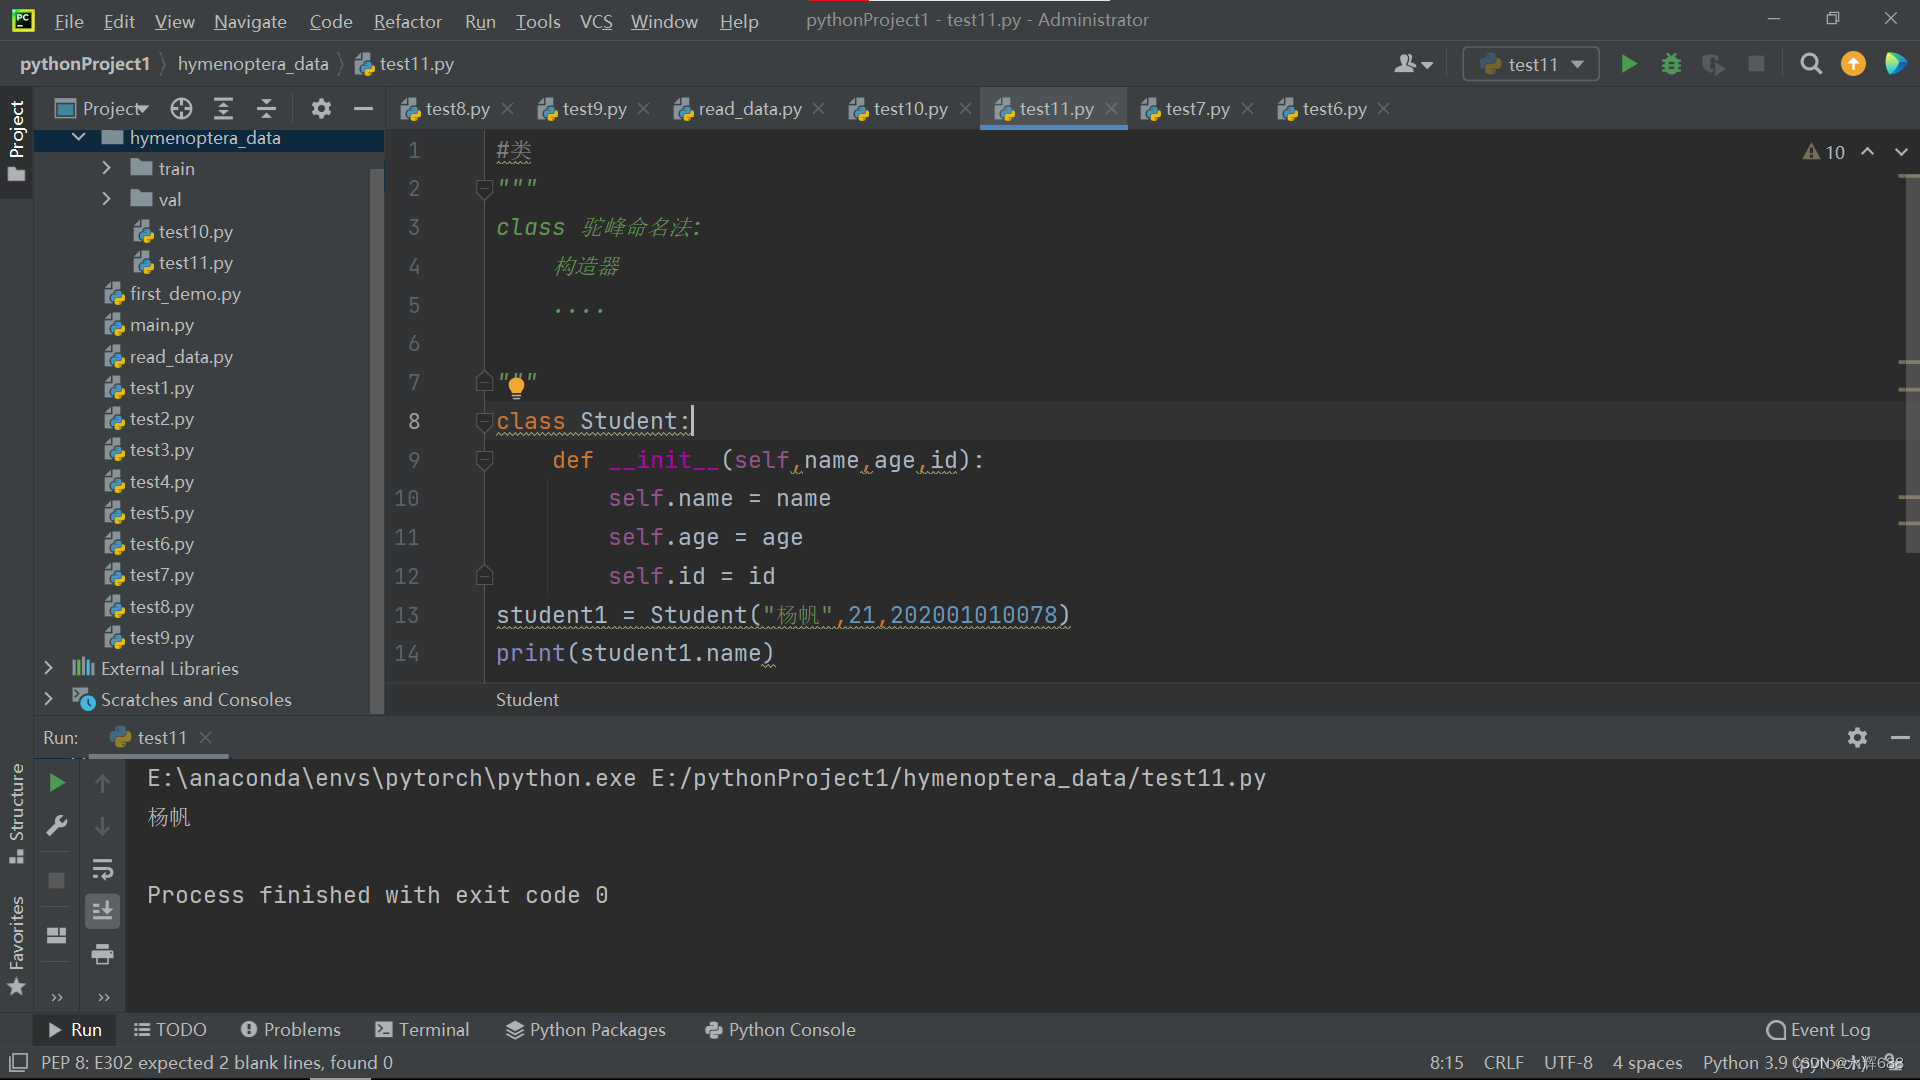Toggle the Structure tool window tab
Viewport: 1920px width, 1080px height.
16,812
